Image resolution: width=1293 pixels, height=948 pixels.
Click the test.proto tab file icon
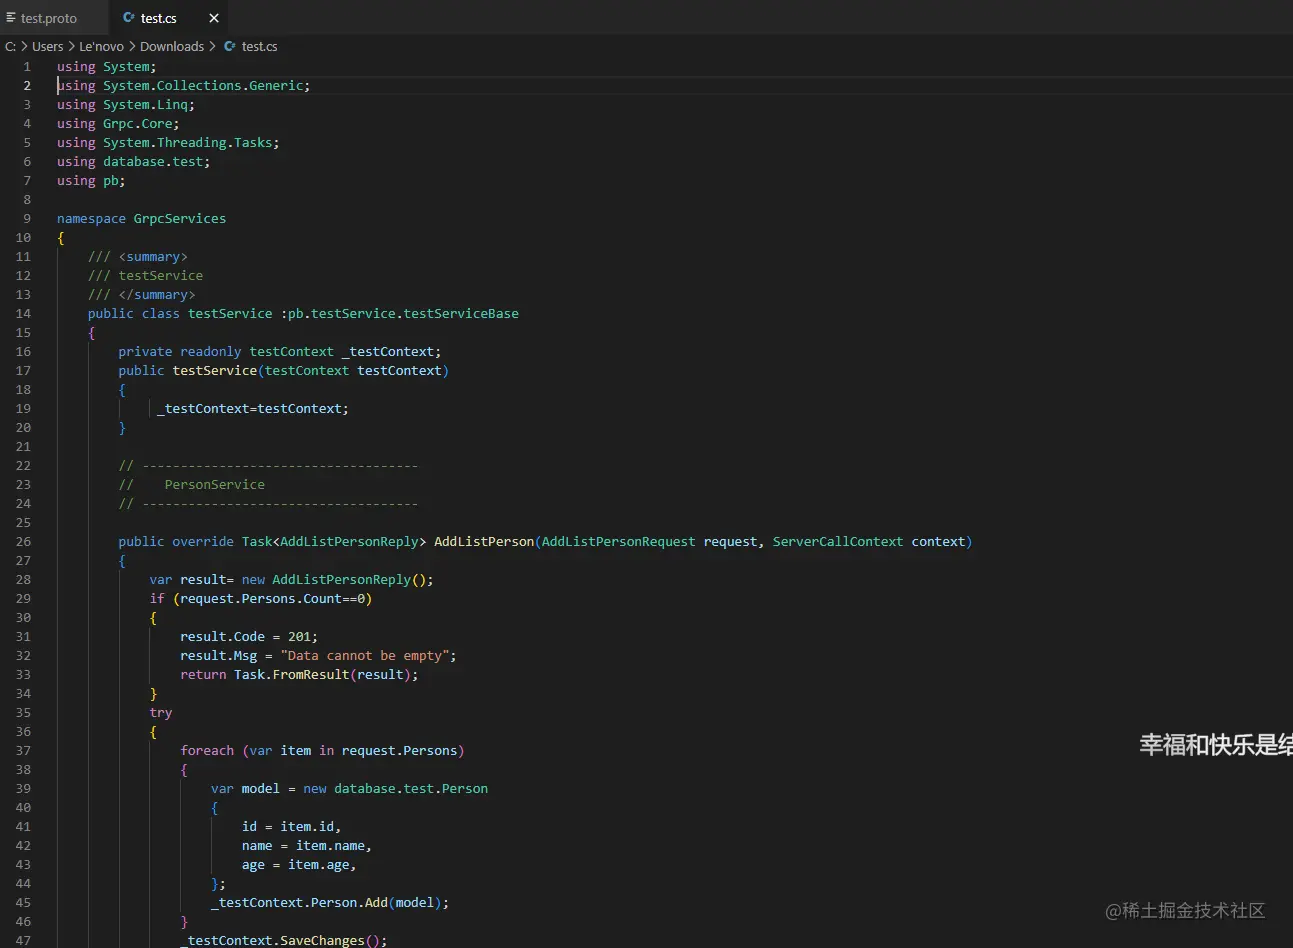(11, 18)
